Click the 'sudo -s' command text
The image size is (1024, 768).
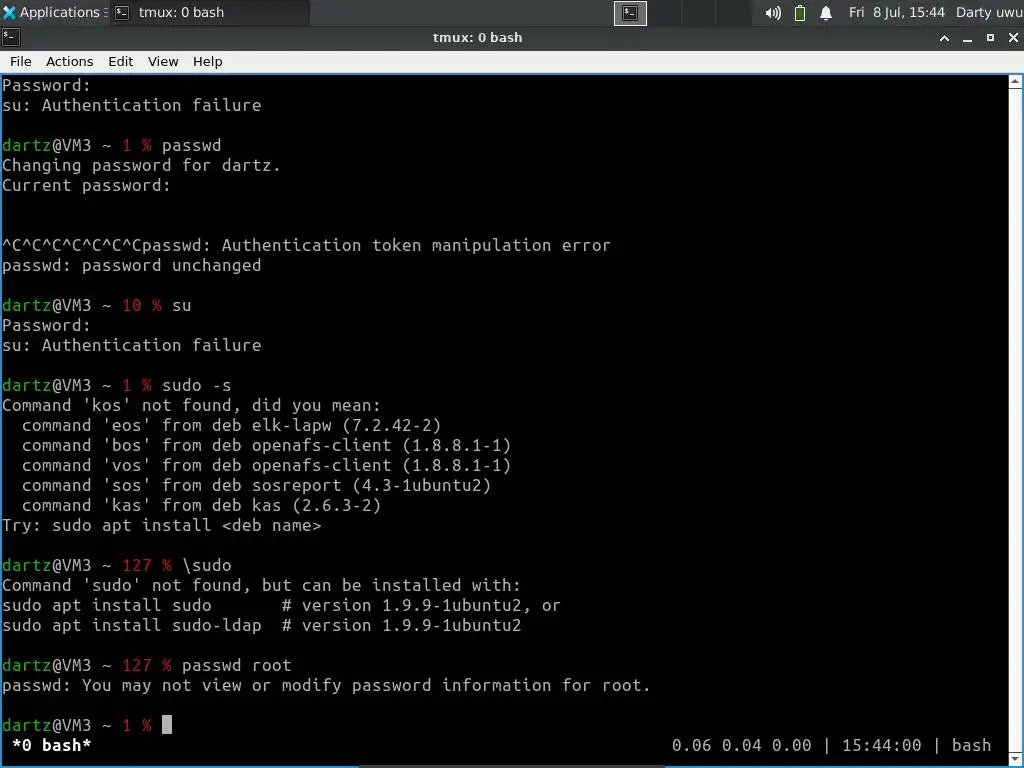pos(197,385)
